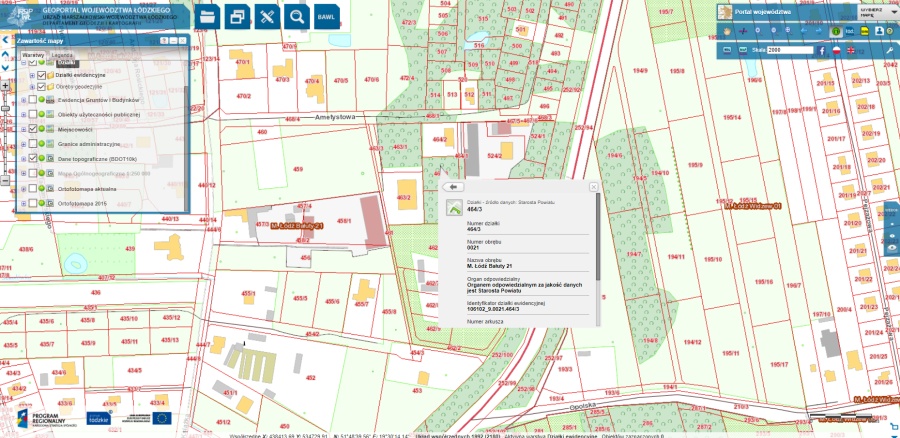Click the zoom in plus button
The image size is (900, 438).
(5, 86)
